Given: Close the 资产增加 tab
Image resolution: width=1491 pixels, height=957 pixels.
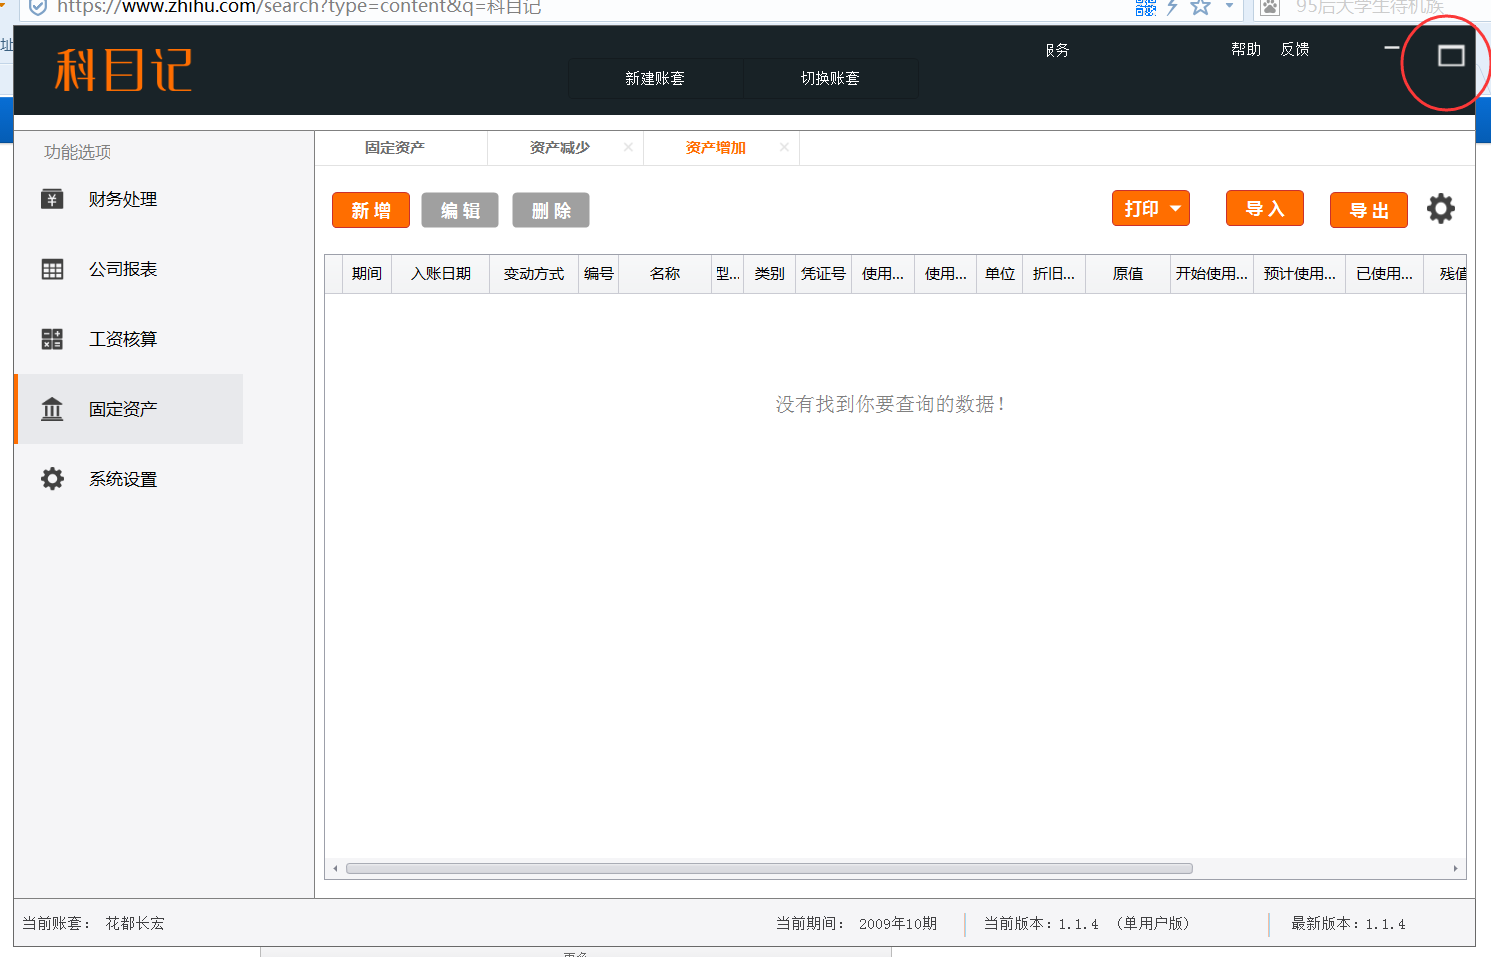Looking at the screenshot, I should [x=784, y=147].
